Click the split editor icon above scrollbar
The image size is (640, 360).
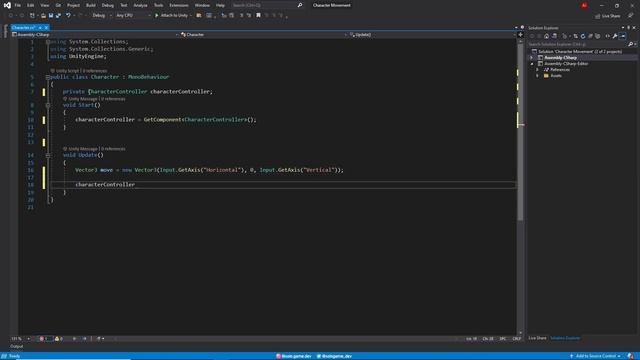[520, 35]
